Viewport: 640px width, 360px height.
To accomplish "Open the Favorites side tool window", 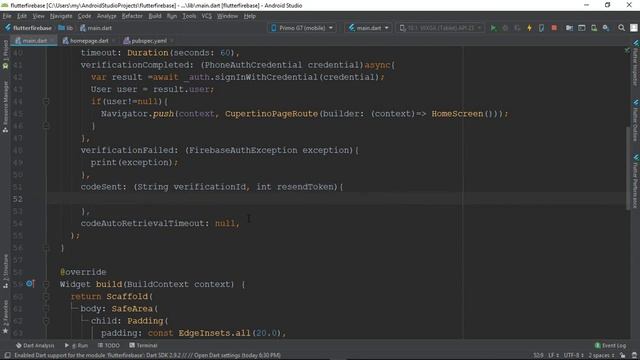I will point(5,317).
